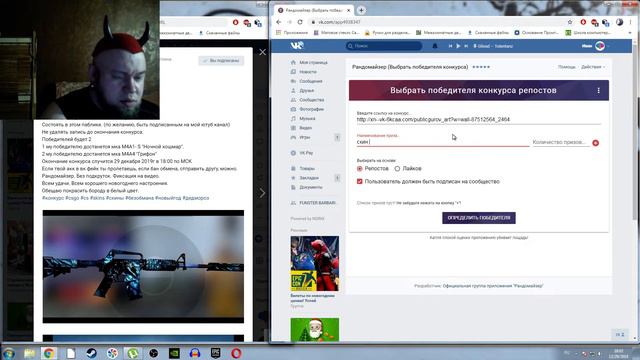The width and height of the screenshot is (640, 360).
Task: Go to next post with right arrow
Action: (262, 193)
